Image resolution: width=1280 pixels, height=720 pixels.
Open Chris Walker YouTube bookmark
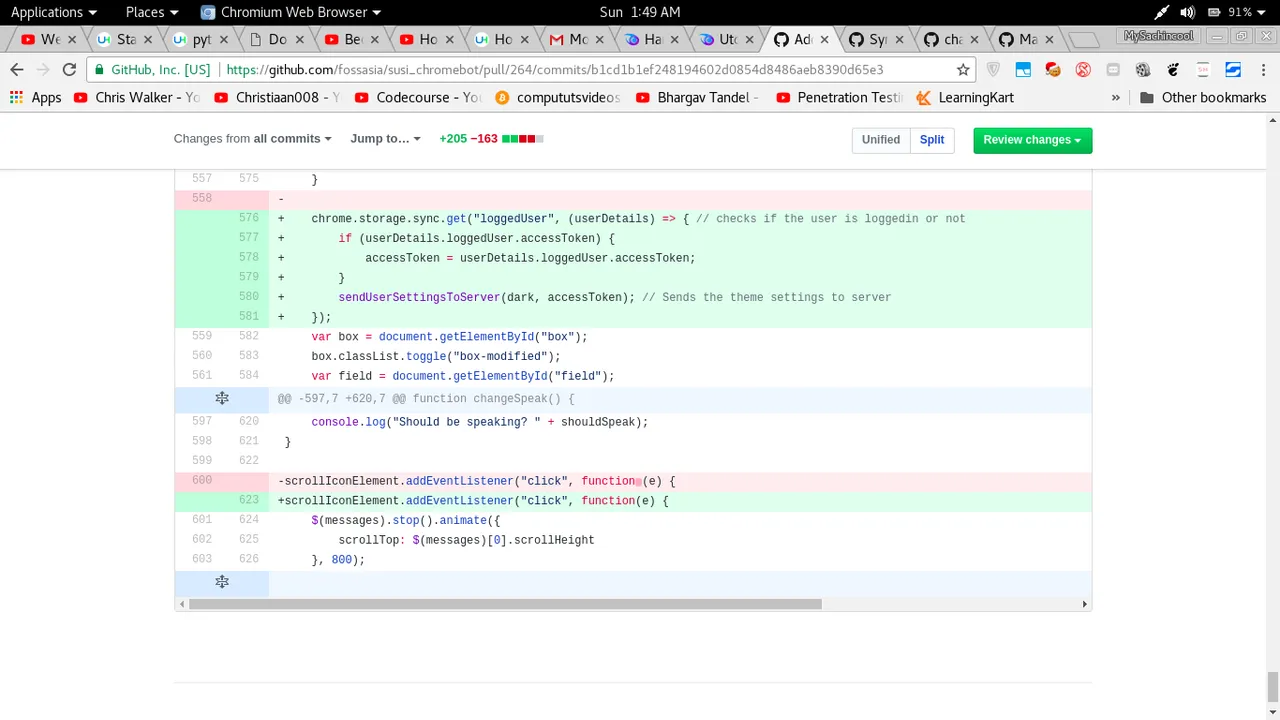pos(136,97)
